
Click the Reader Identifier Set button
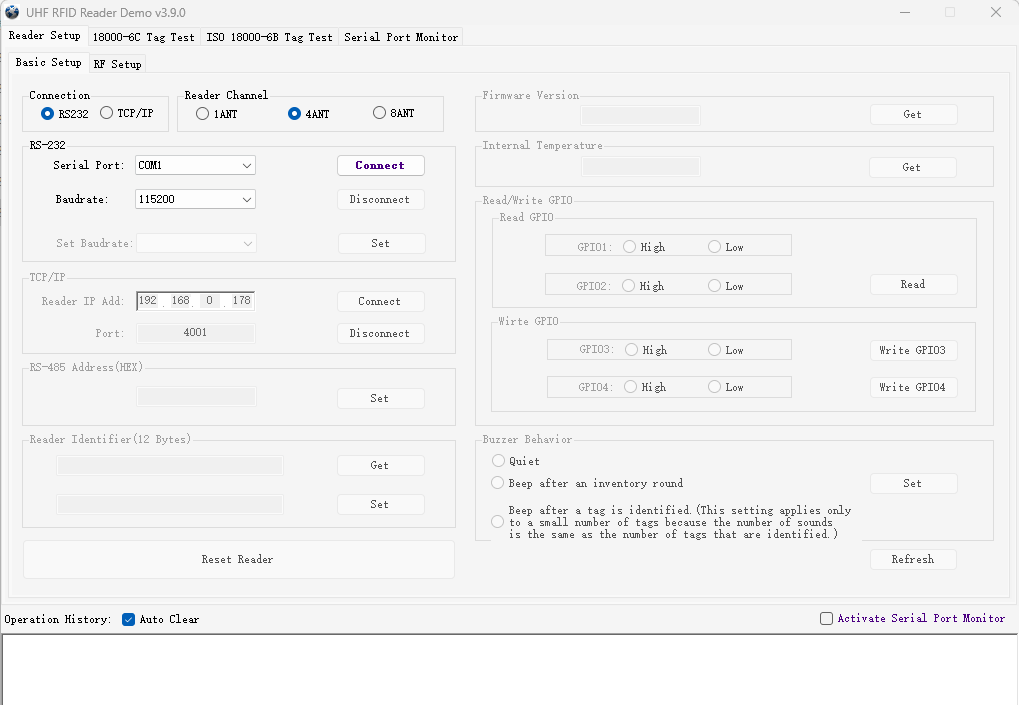[x=381, y=504]
